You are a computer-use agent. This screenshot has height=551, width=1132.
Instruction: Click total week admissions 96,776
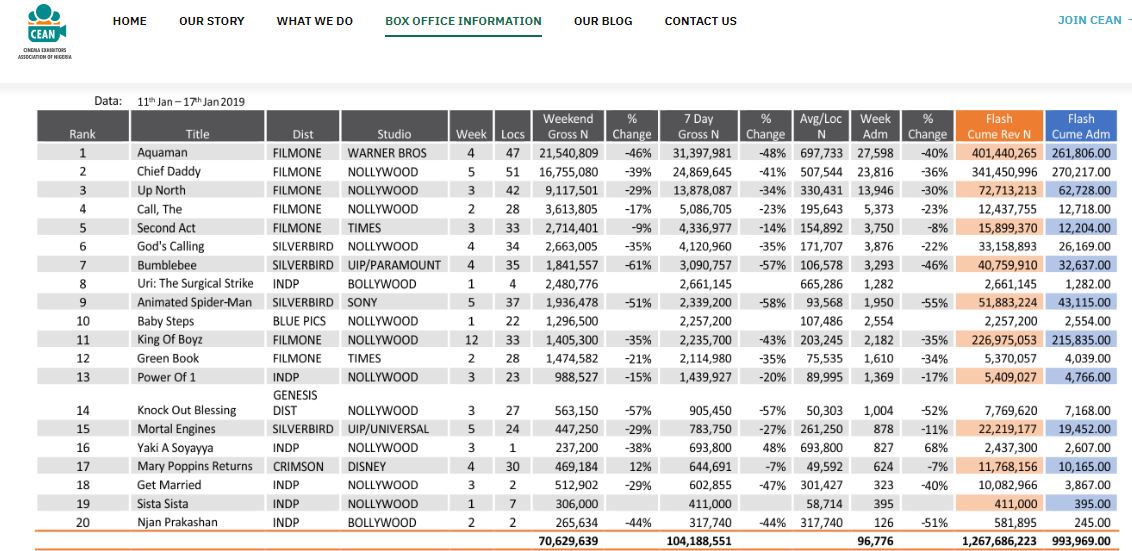(x=876, y=541)
